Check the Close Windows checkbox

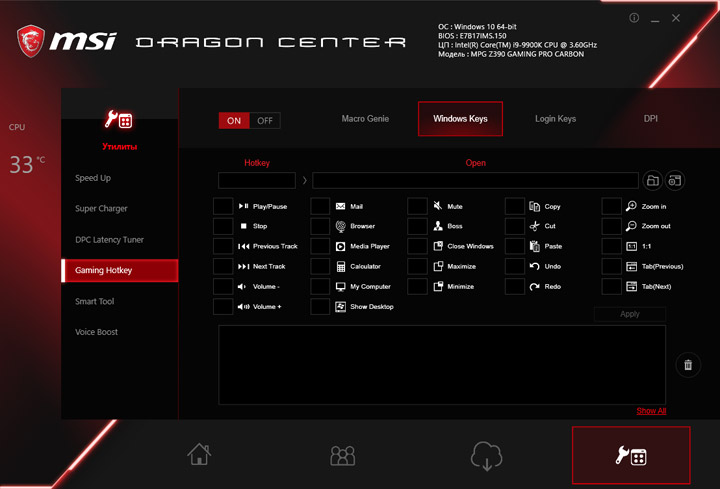click(x=417, y=246)
